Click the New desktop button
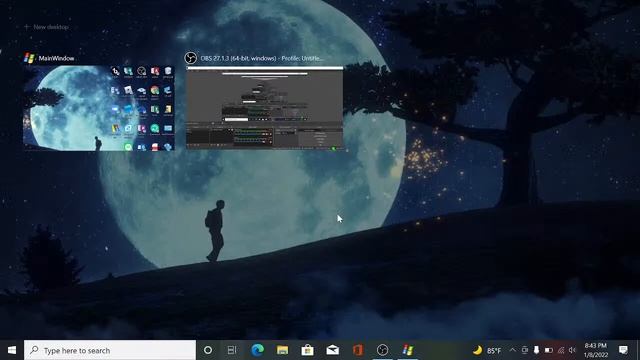The image size is (640, 360). tap(46, 27)
